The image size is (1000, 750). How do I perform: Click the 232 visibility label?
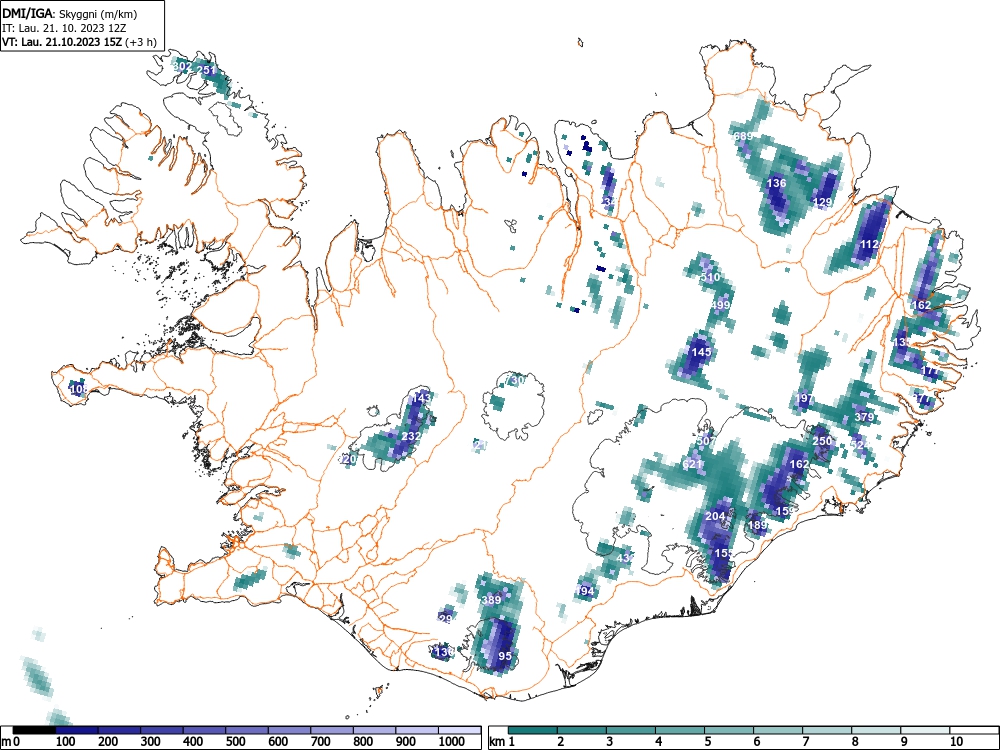click(411, 436)
